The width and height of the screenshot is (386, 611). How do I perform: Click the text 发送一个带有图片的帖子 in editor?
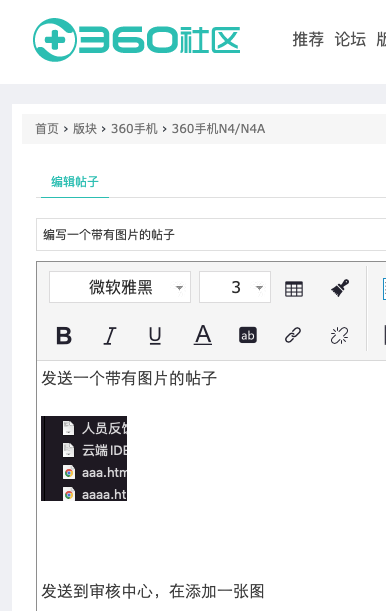[x=129, y=378]
